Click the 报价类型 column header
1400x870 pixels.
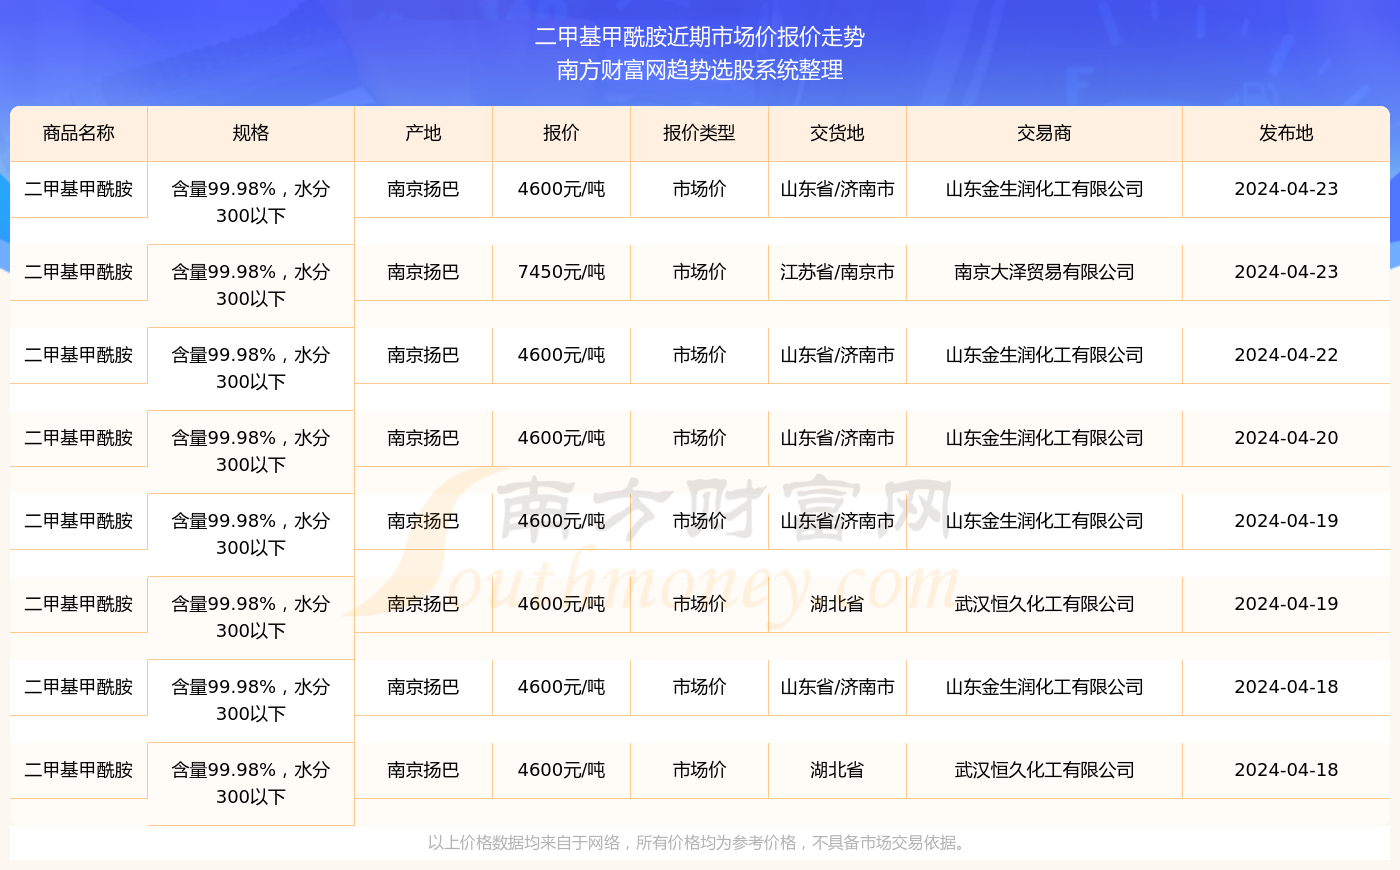(x=699, y=133)
